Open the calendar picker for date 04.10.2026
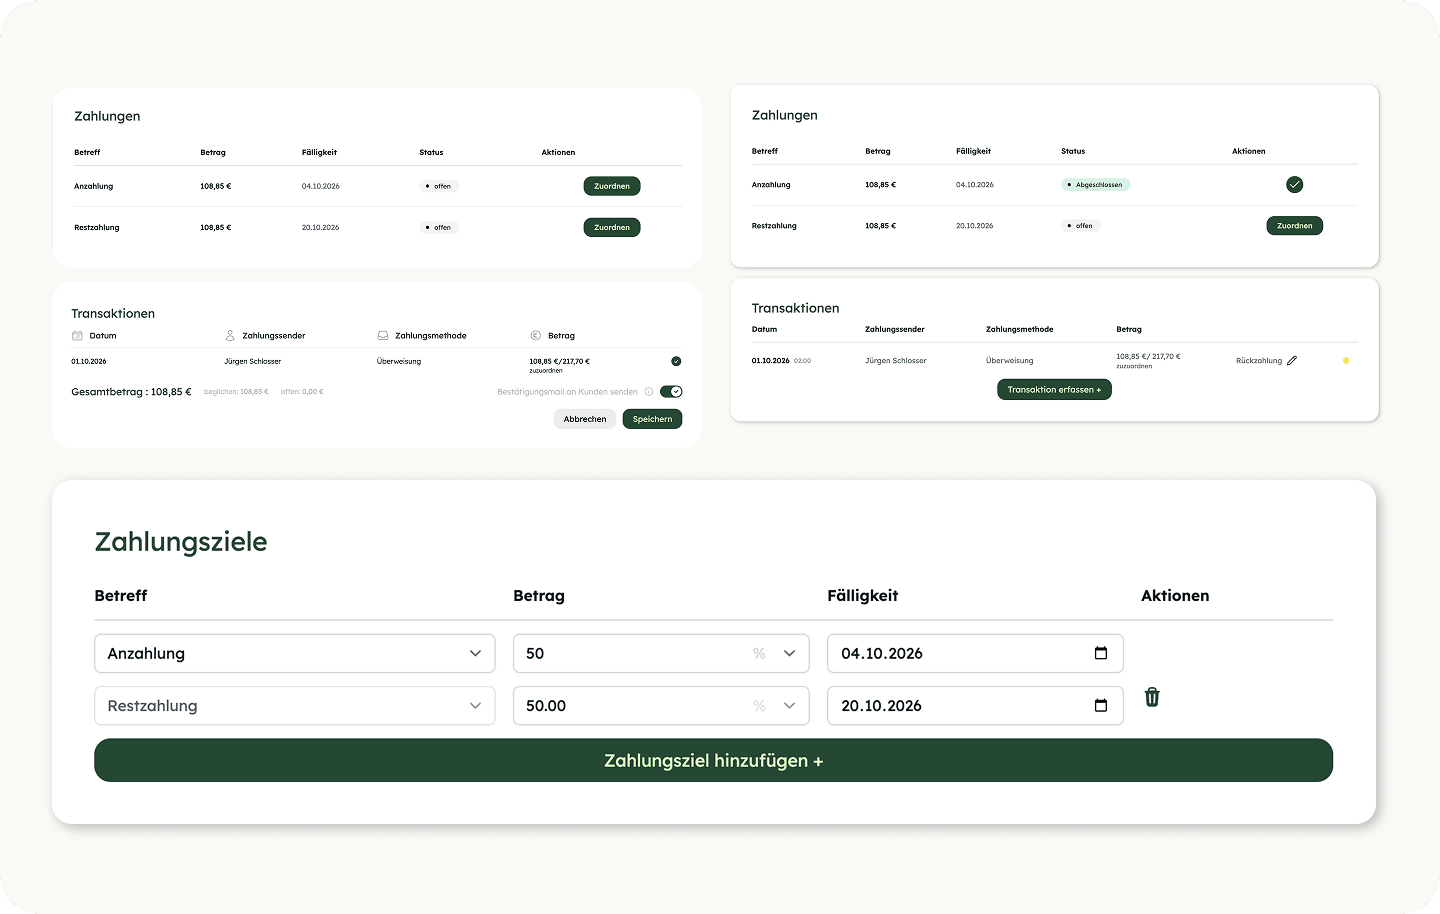This screenshot has width=1440, height=914. (x=1101, y=653)
